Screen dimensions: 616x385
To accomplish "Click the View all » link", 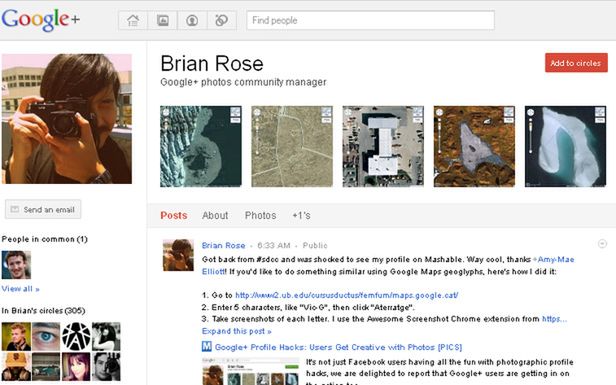I will [x=20, y=289].
